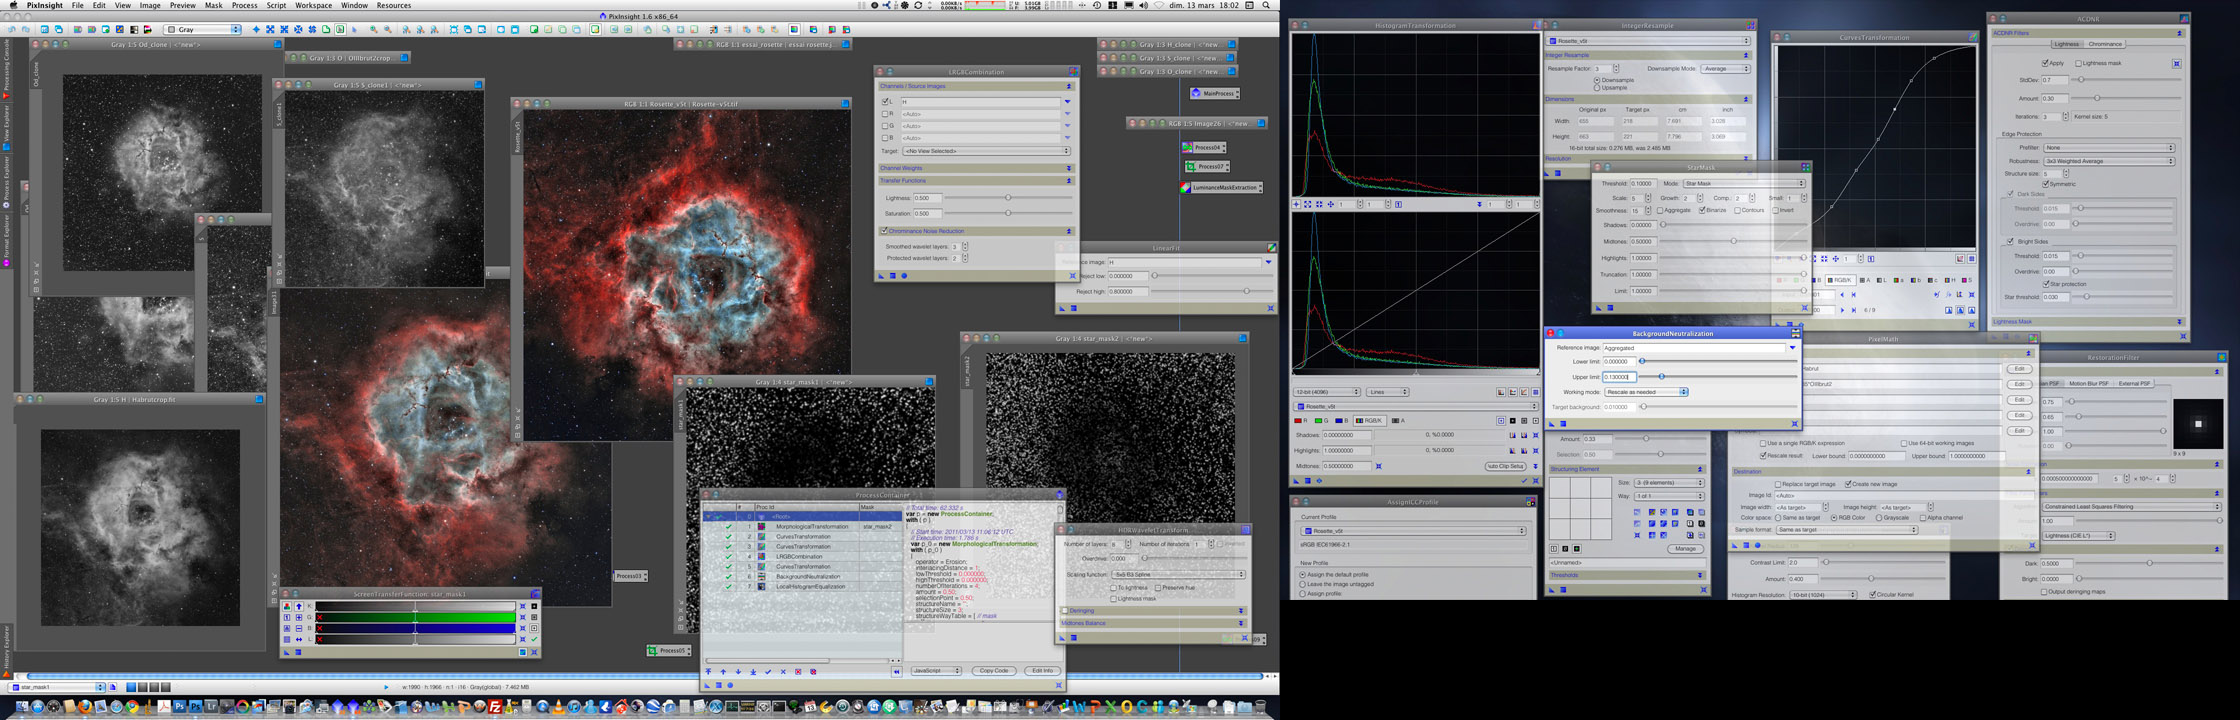The width and height of the screenshot is (2240, 720).
Task: Click the reset icon in HDRWaveletTransform window
Action: click(1245, 638)
